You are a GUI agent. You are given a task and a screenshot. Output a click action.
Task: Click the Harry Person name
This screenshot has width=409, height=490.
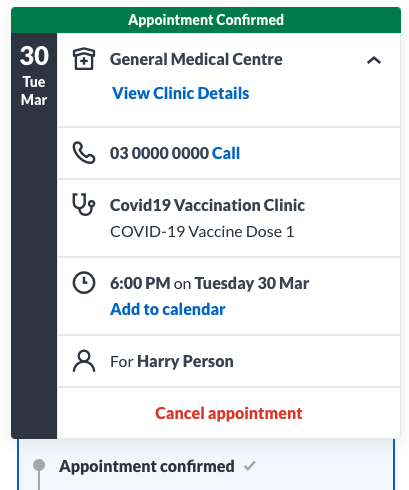[x=185, y=362]
